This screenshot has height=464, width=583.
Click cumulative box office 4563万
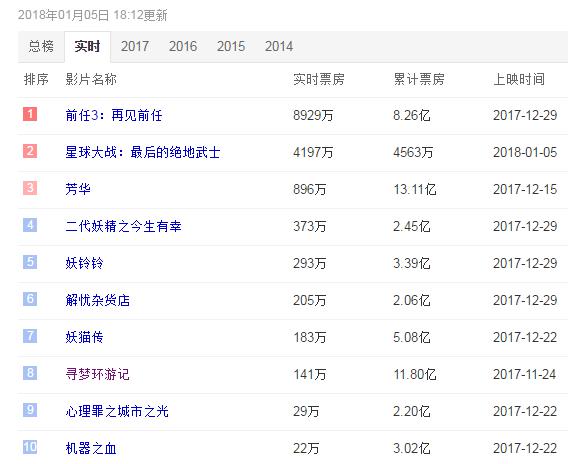[413, 152]
